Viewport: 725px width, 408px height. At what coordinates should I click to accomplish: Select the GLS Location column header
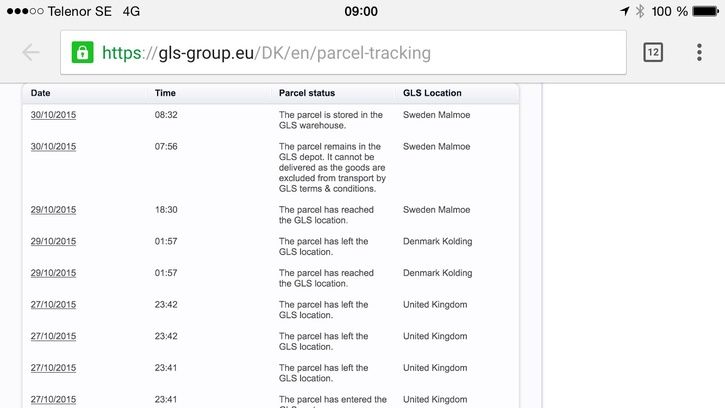point(432,93)
